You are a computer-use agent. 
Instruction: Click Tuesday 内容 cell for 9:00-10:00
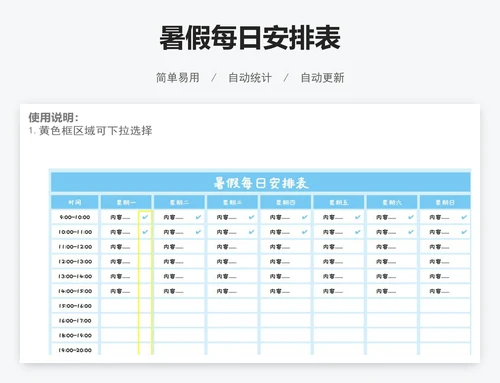coord(173,217)
